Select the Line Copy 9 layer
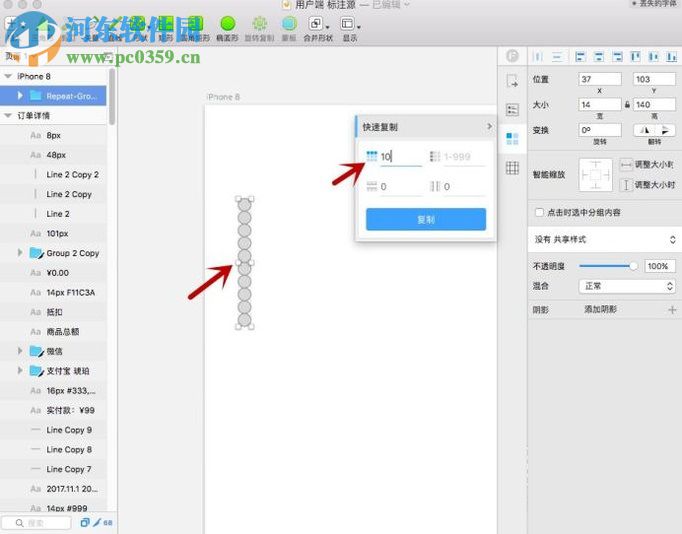The width and height of the screenshot is (682, 534). pos(53,430)
